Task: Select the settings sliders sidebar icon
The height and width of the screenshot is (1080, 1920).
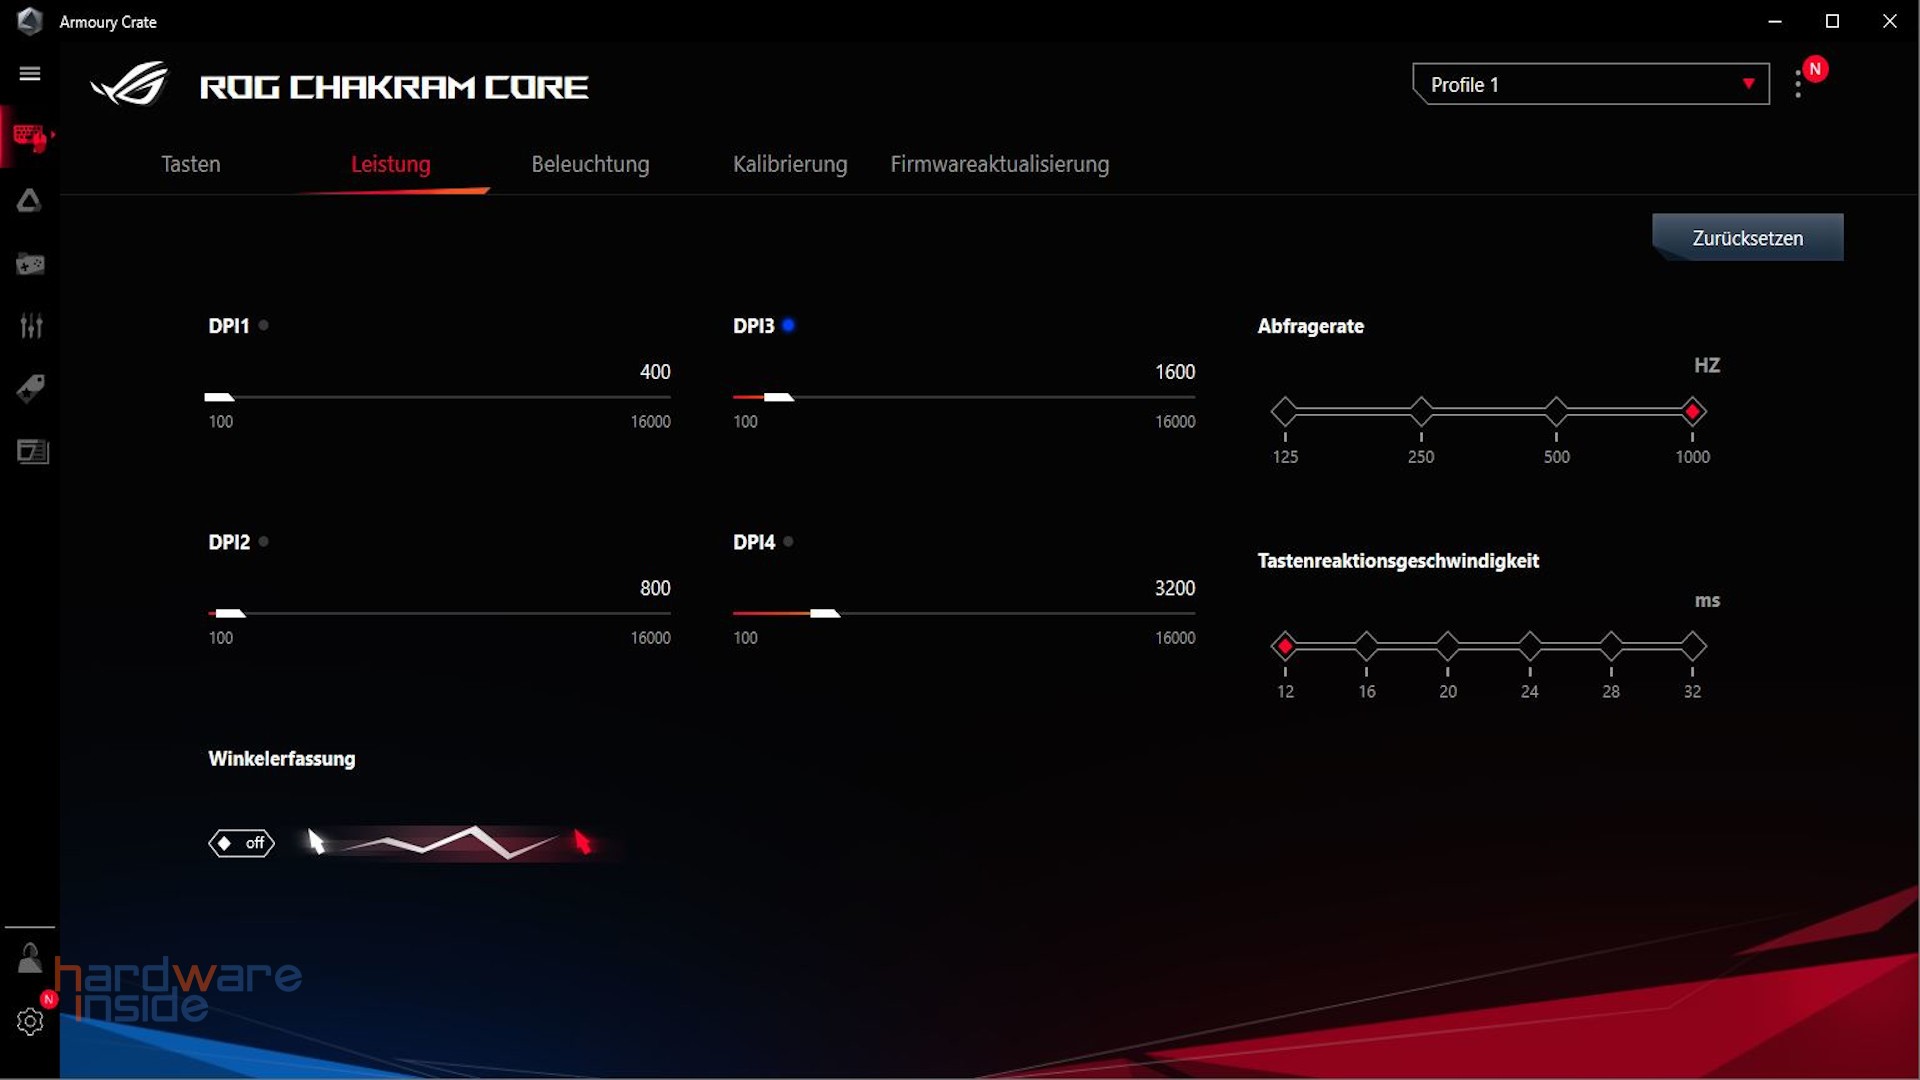Action: [x=29, y=326]
